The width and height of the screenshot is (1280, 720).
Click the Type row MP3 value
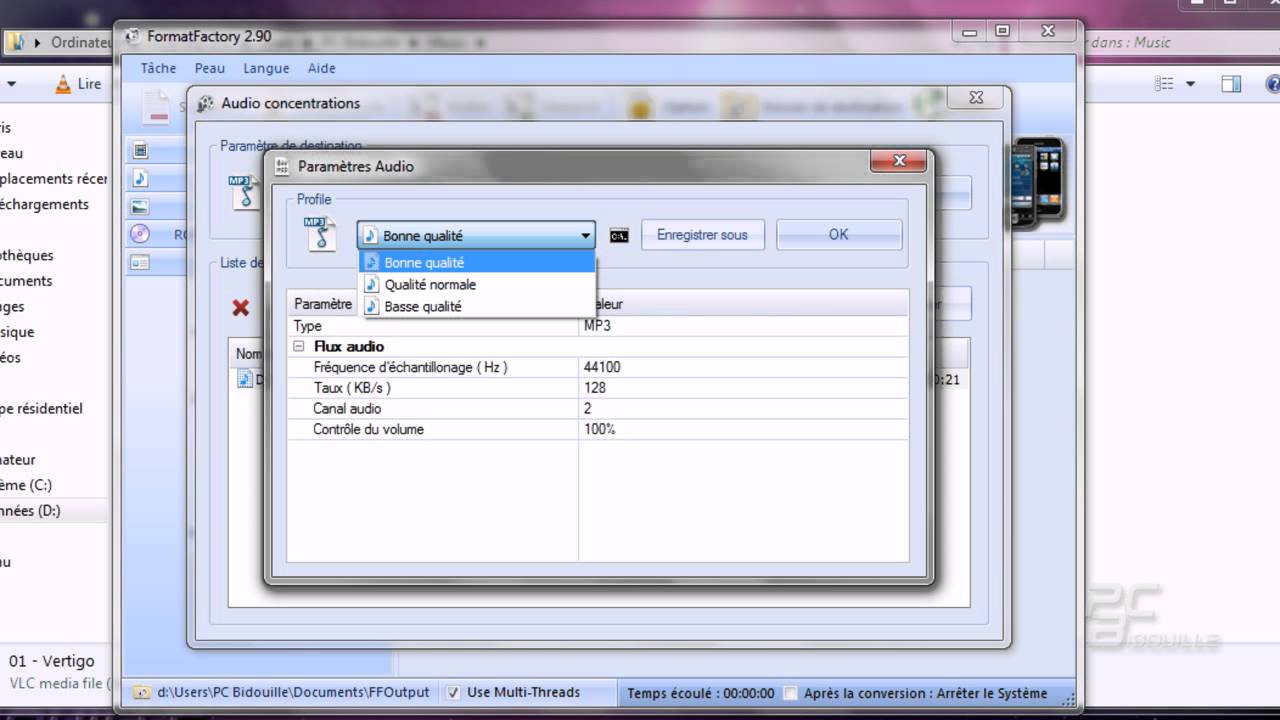[743, 326]
